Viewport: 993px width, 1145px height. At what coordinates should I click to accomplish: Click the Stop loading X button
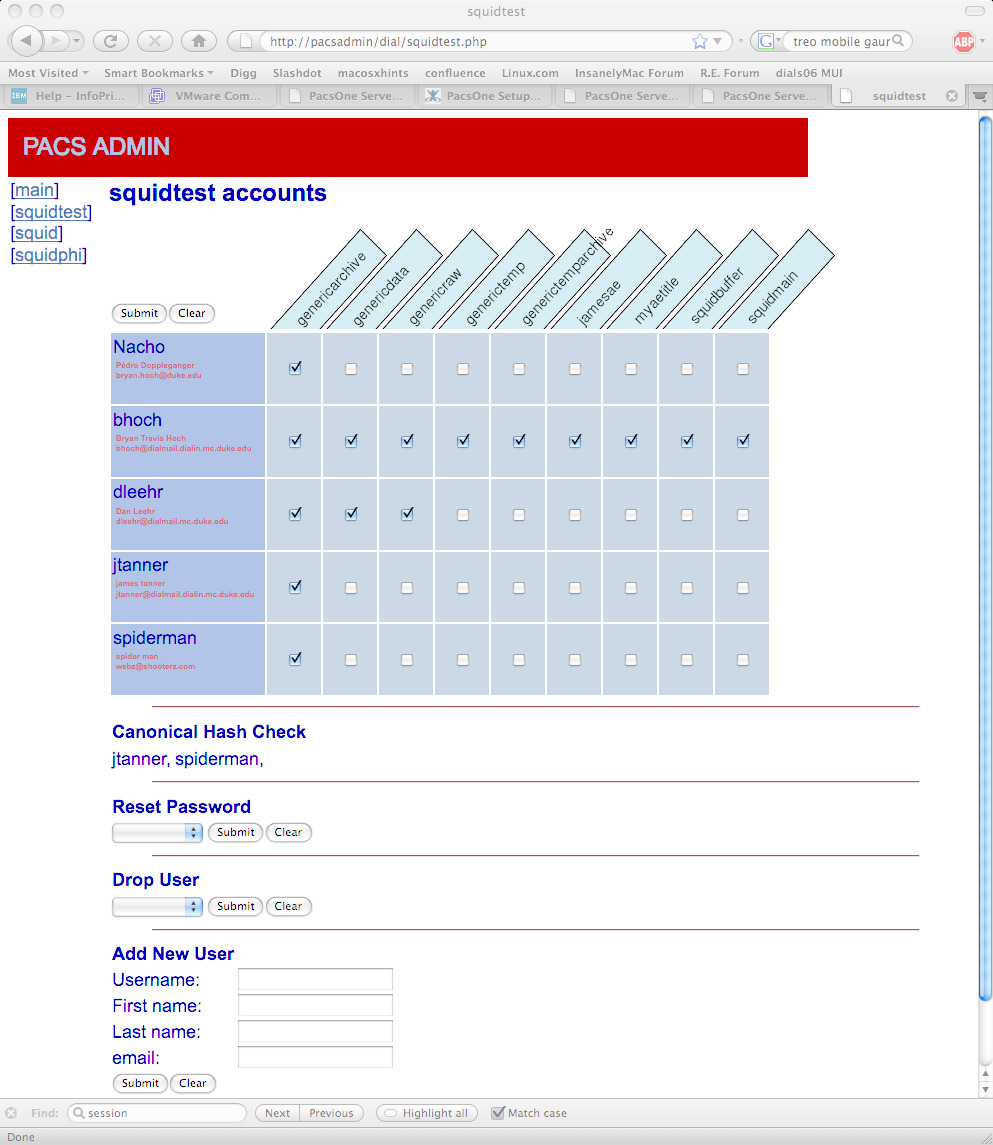pyautogui.click(x=154, y=41)
